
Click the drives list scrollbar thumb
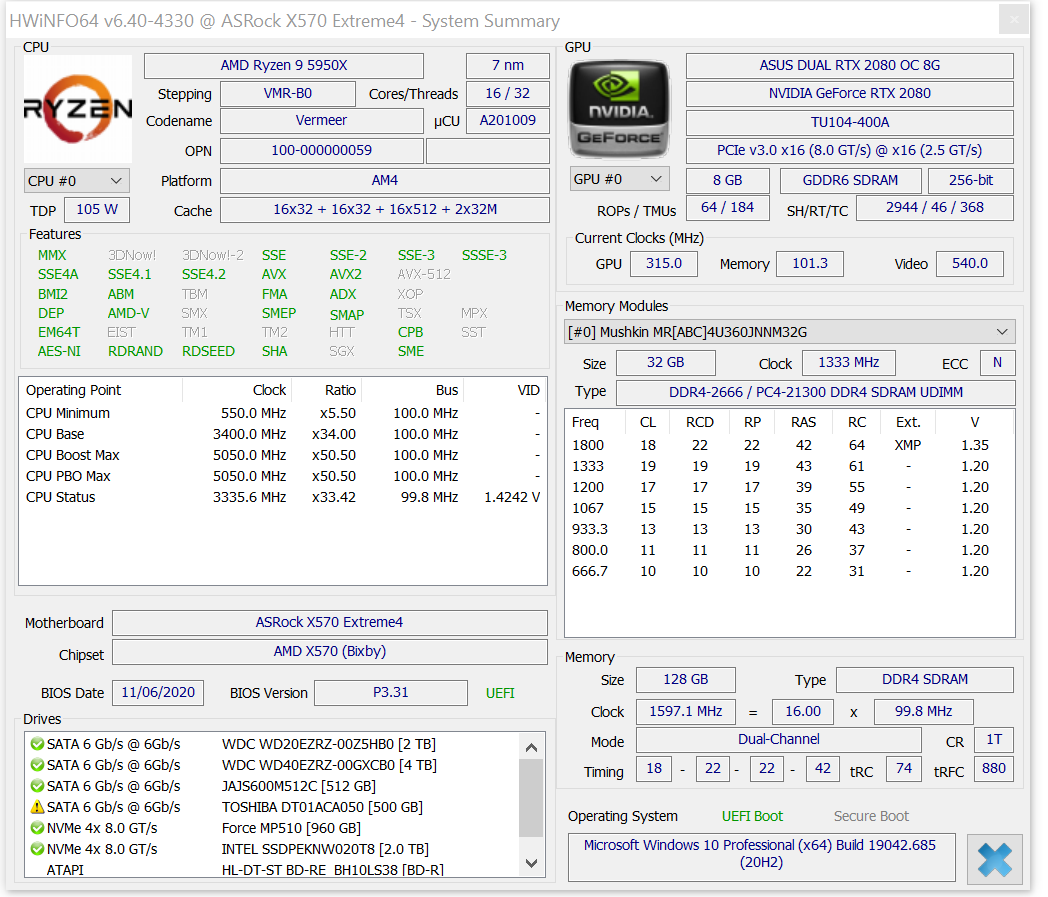tap(531, 798)
